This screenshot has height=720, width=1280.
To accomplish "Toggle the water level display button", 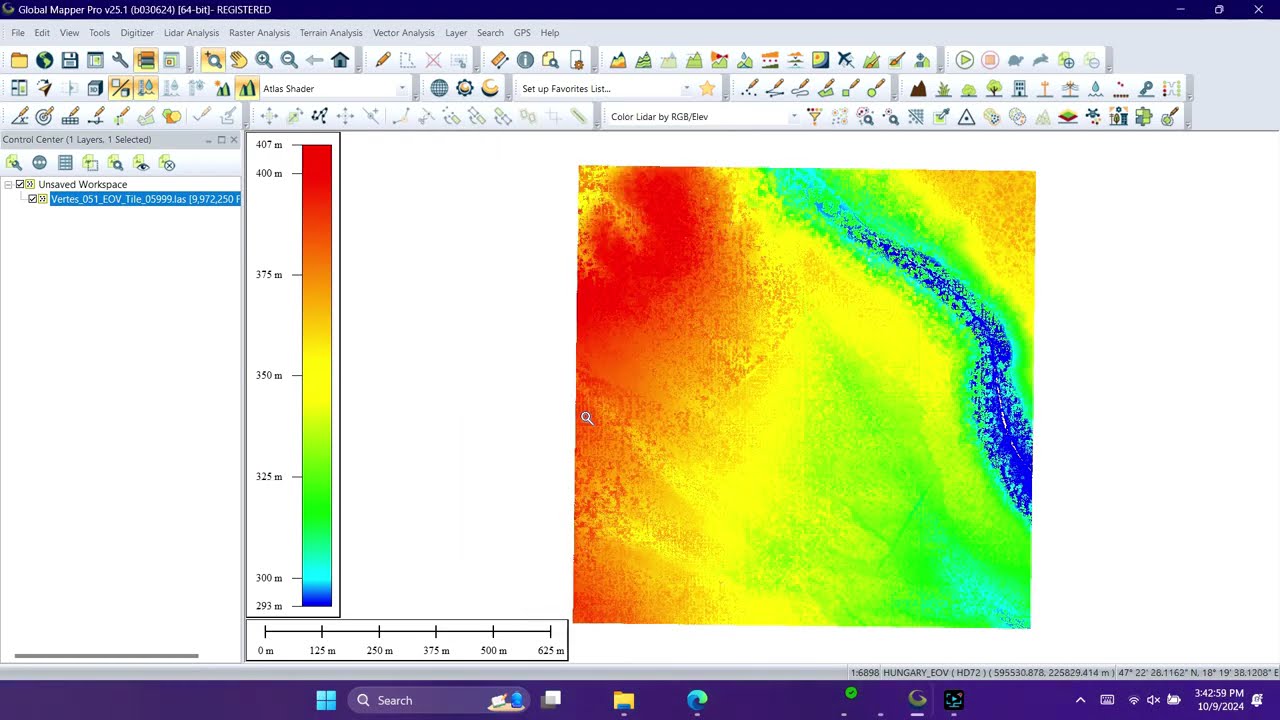I will (x=146, y=89).
